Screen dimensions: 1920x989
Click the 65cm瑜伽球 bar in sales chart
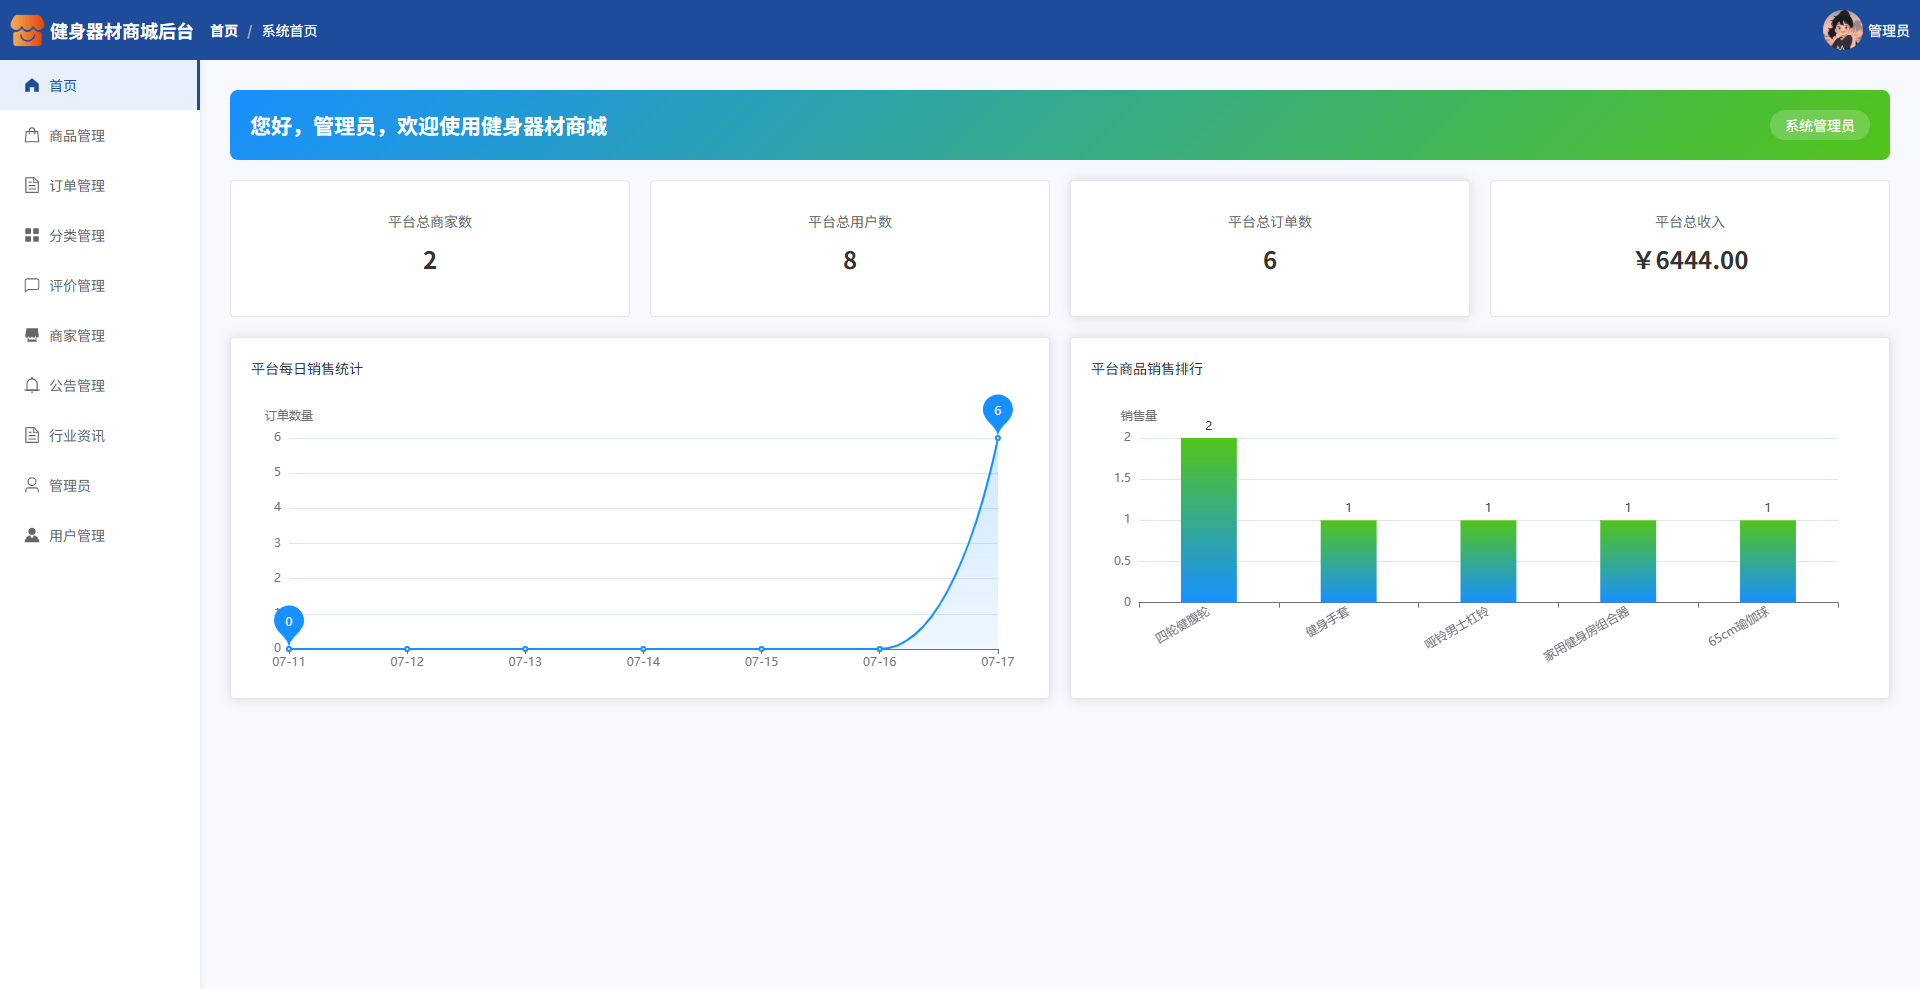[1767, 560]
